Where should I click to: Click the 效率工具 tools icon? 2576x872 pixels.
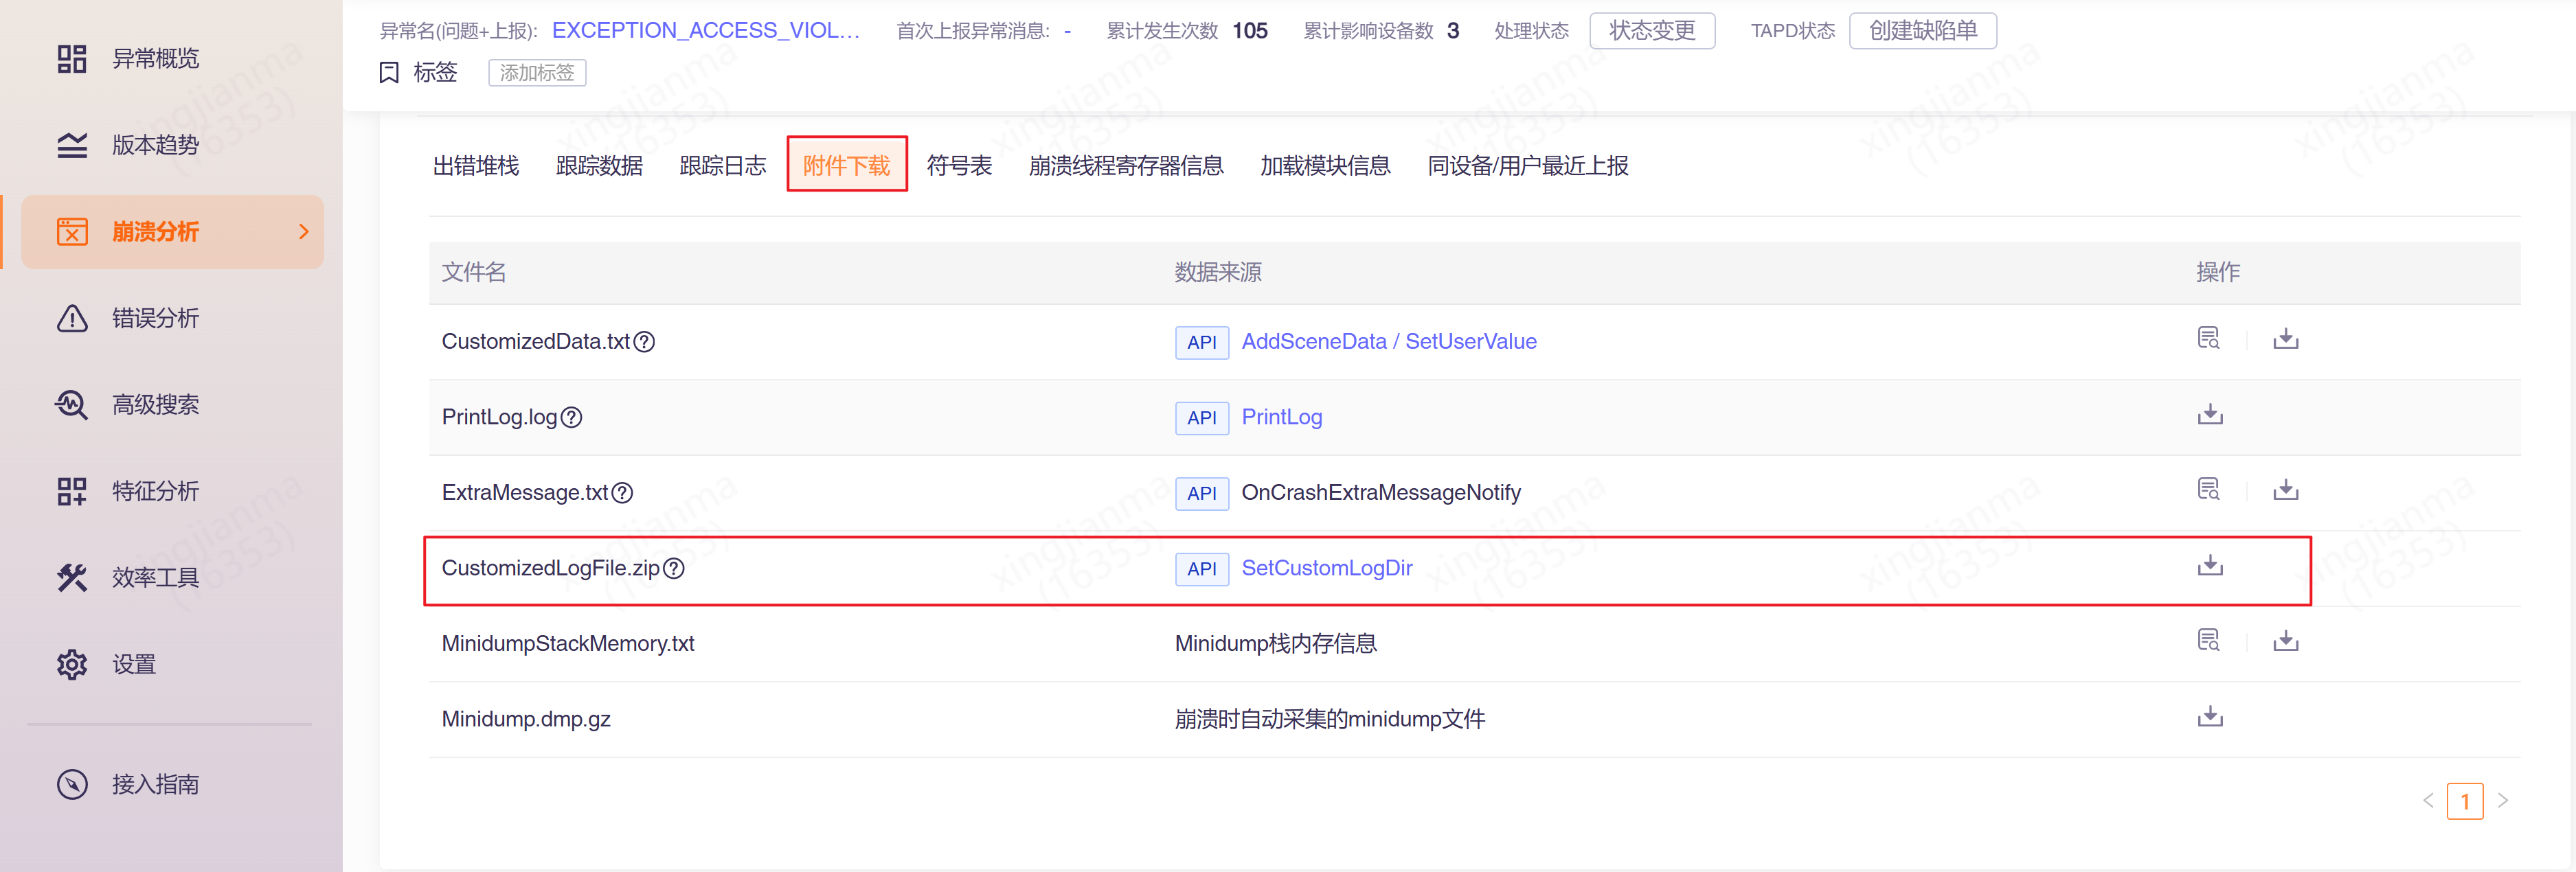point(71,578)
